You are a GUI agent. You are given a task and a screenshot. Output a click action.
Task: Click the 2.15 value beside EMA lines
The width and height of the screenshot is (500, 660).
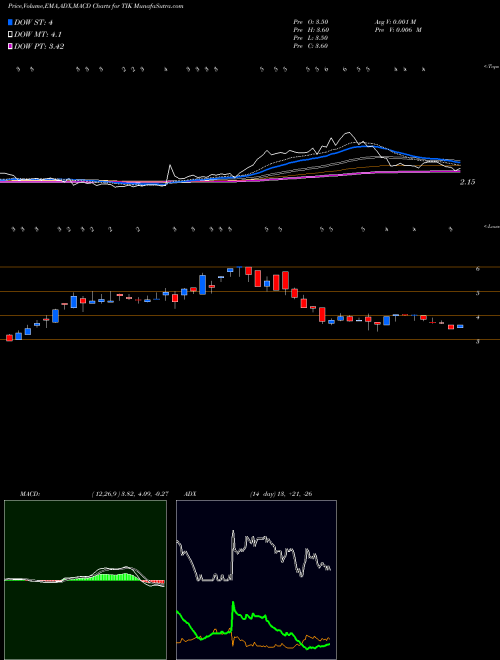467,182
